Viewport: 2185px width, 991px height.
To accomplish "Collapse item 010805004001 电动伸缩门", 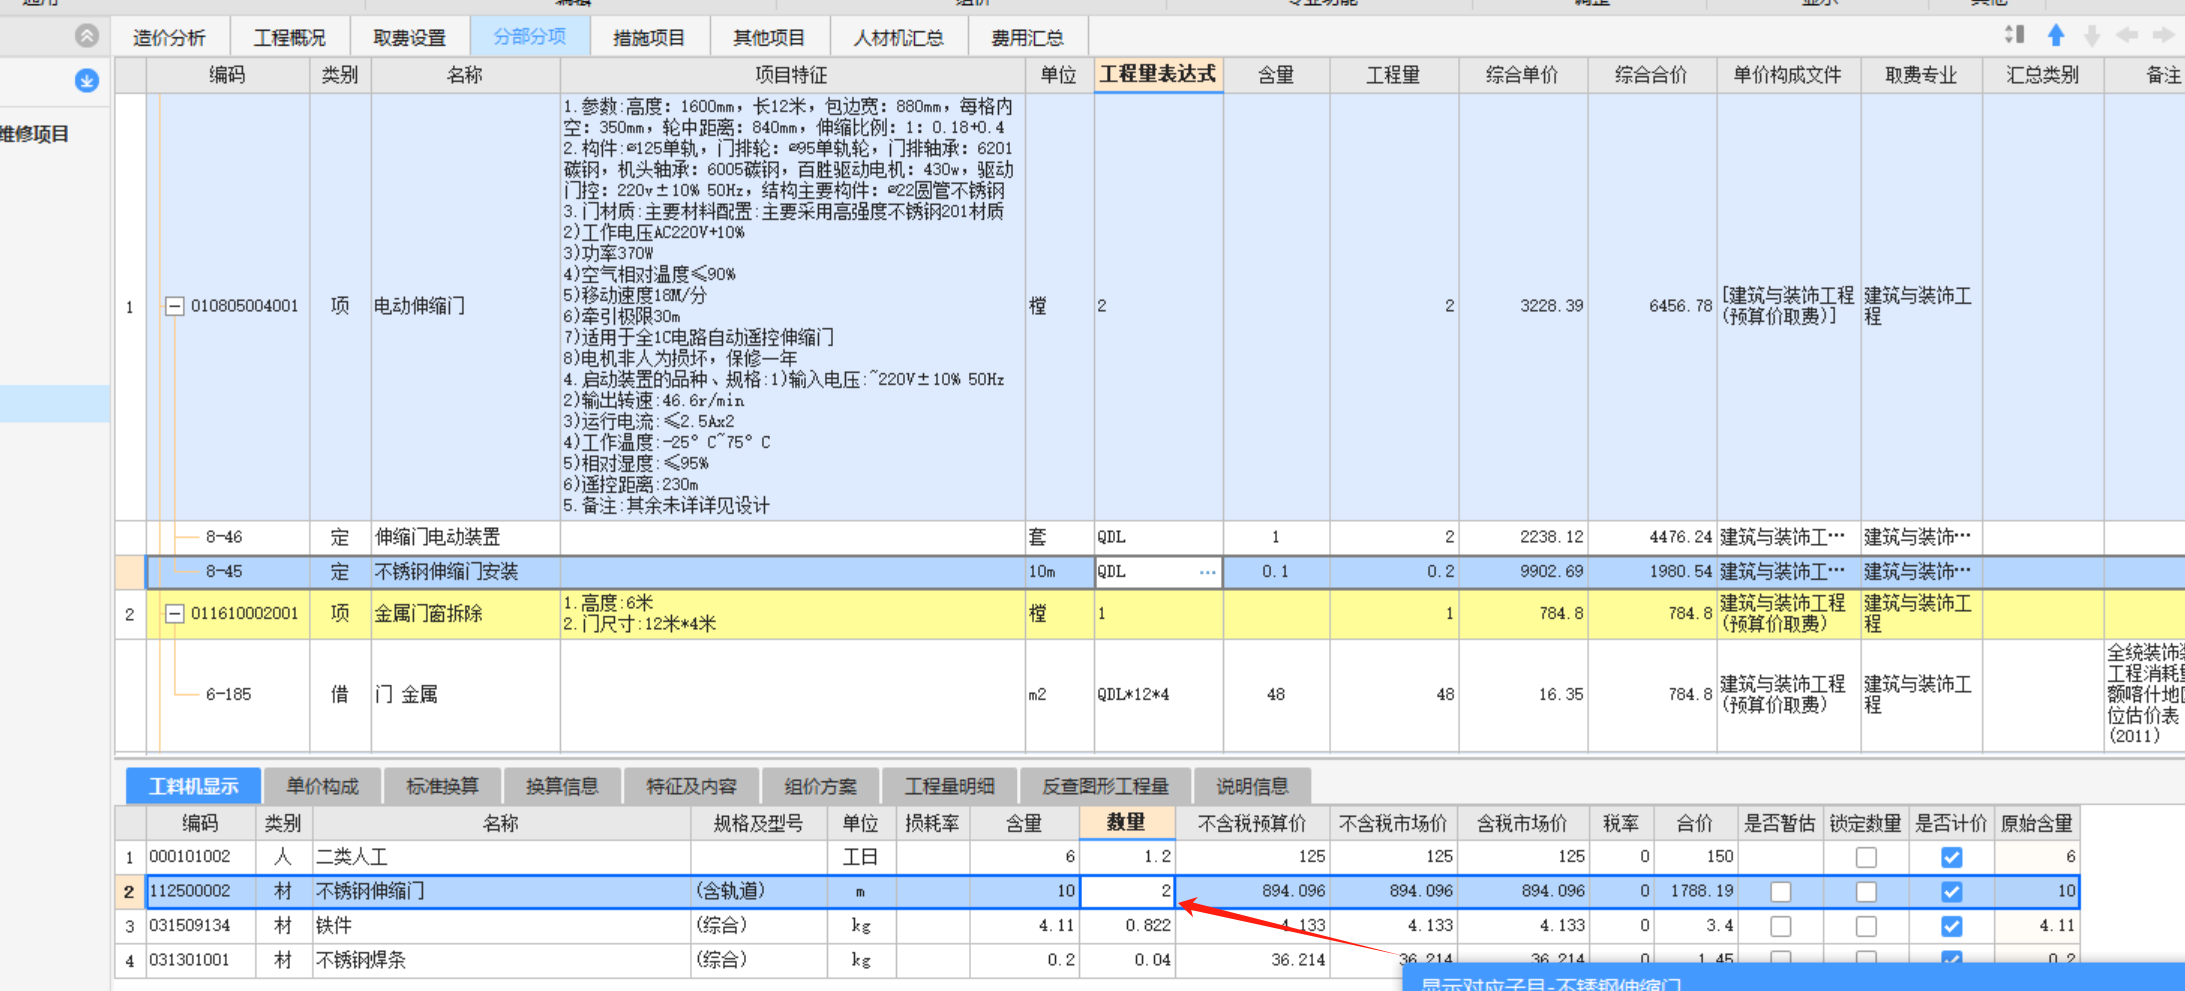I will point(174,306).
